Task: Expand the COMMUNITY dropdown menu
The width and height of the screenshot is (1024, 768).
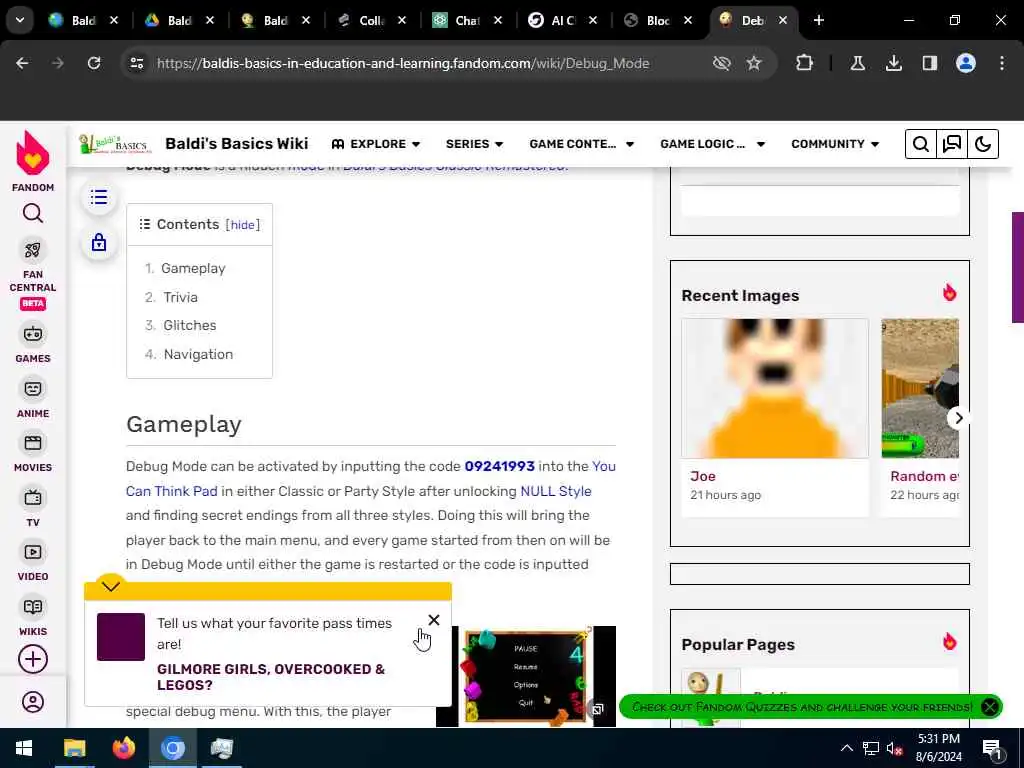Action: coord(835,144)
